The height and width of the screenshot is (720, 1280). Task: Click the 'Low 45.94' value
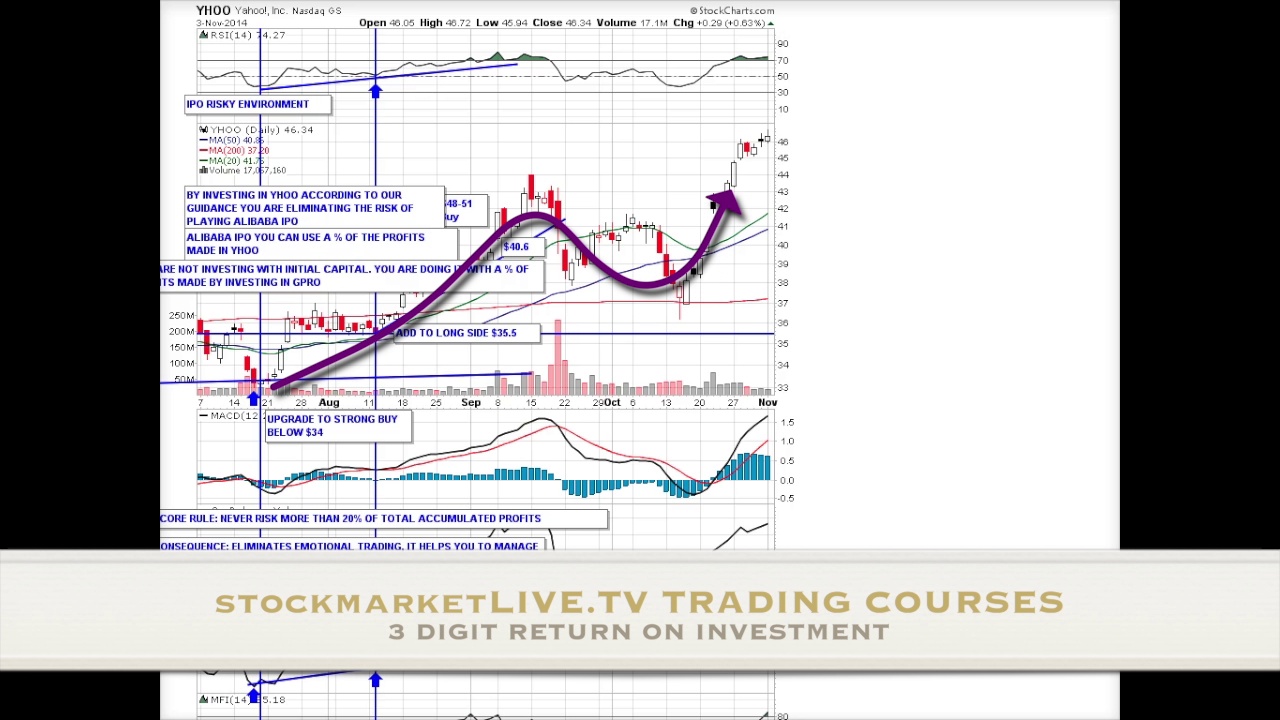501,23
